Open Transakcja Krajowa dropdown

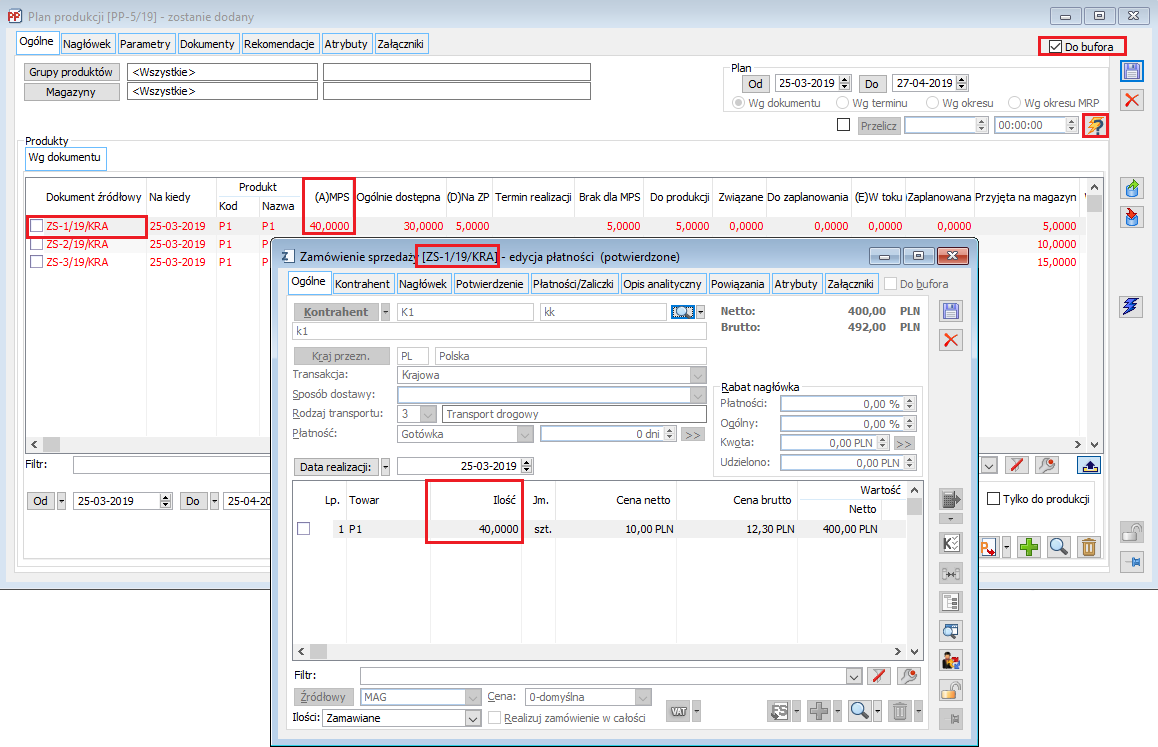(698, 375)
